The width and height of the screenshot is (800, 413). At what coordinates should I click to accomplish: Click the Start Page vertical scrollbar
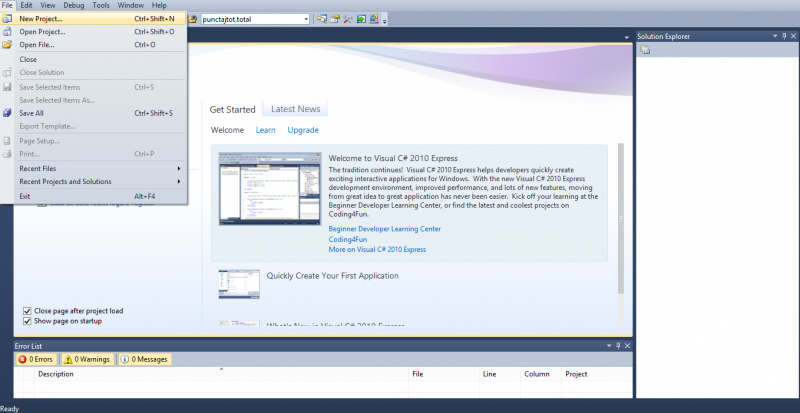click(621, 218)
